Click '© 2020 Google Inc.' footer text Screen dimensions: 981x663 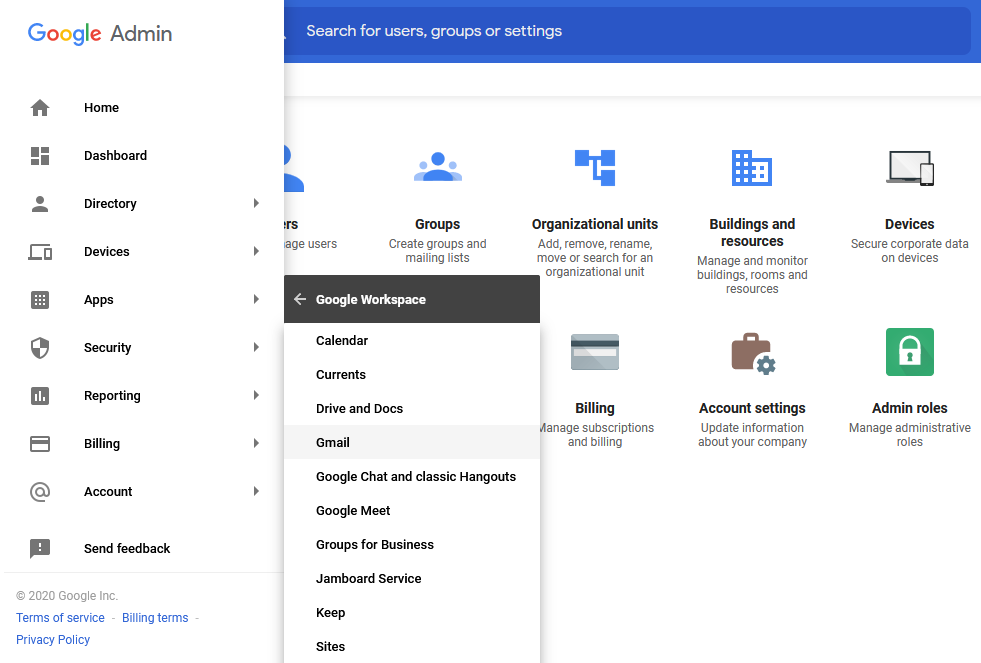[x=67, y=596]
